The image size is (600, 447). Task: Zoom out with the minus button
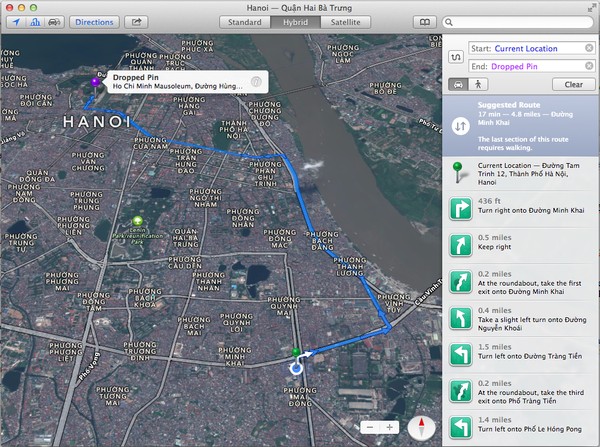tap(370, 427)
